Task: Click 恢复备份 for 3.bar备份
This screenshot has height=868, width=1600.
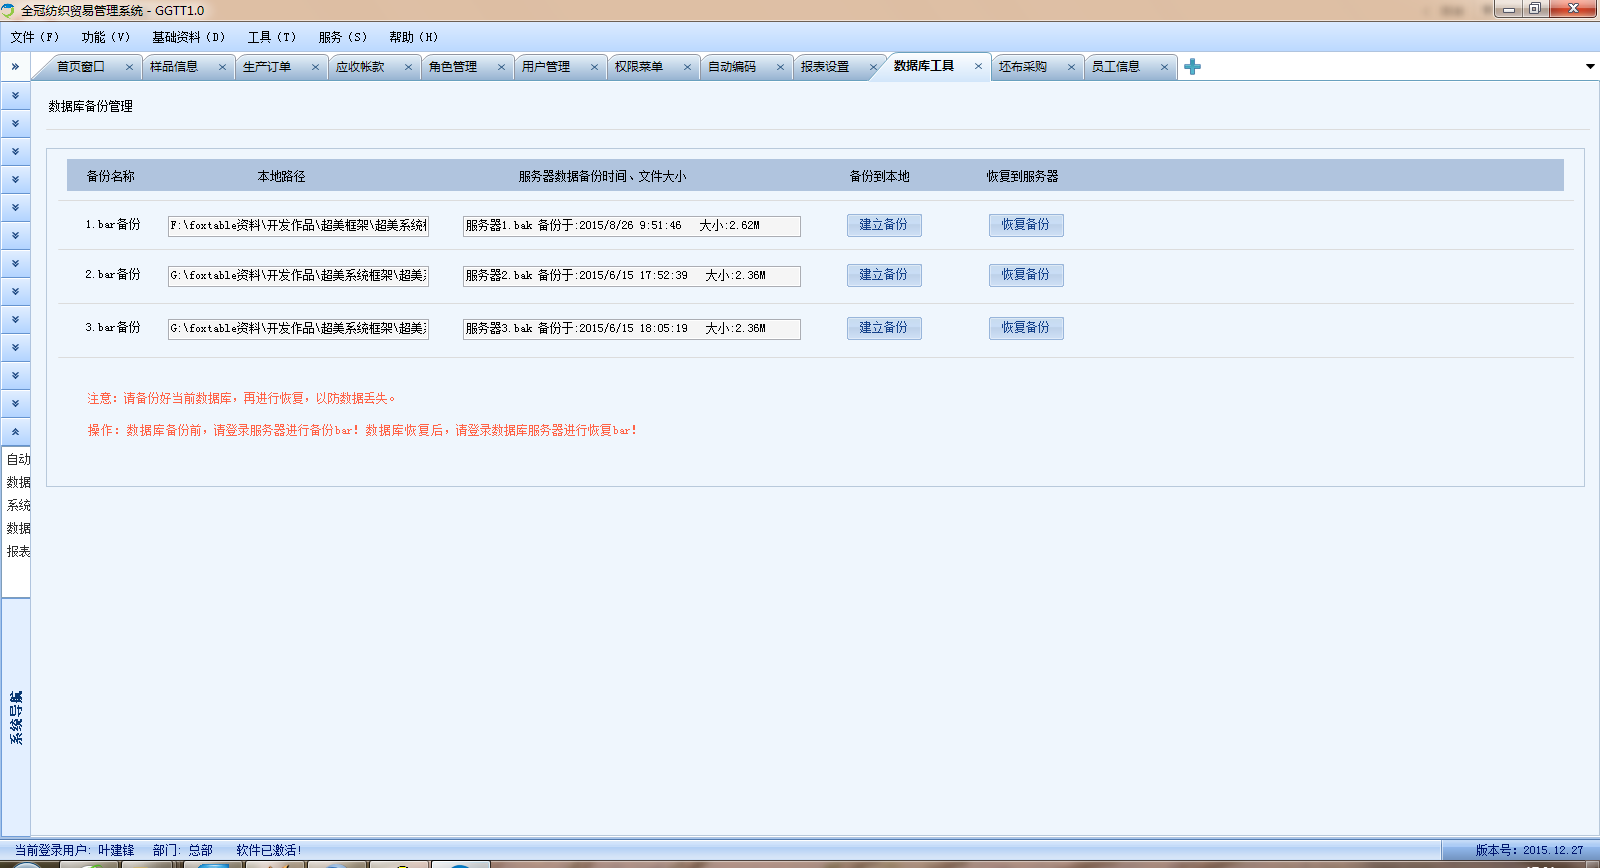Action: point(1026,328)
